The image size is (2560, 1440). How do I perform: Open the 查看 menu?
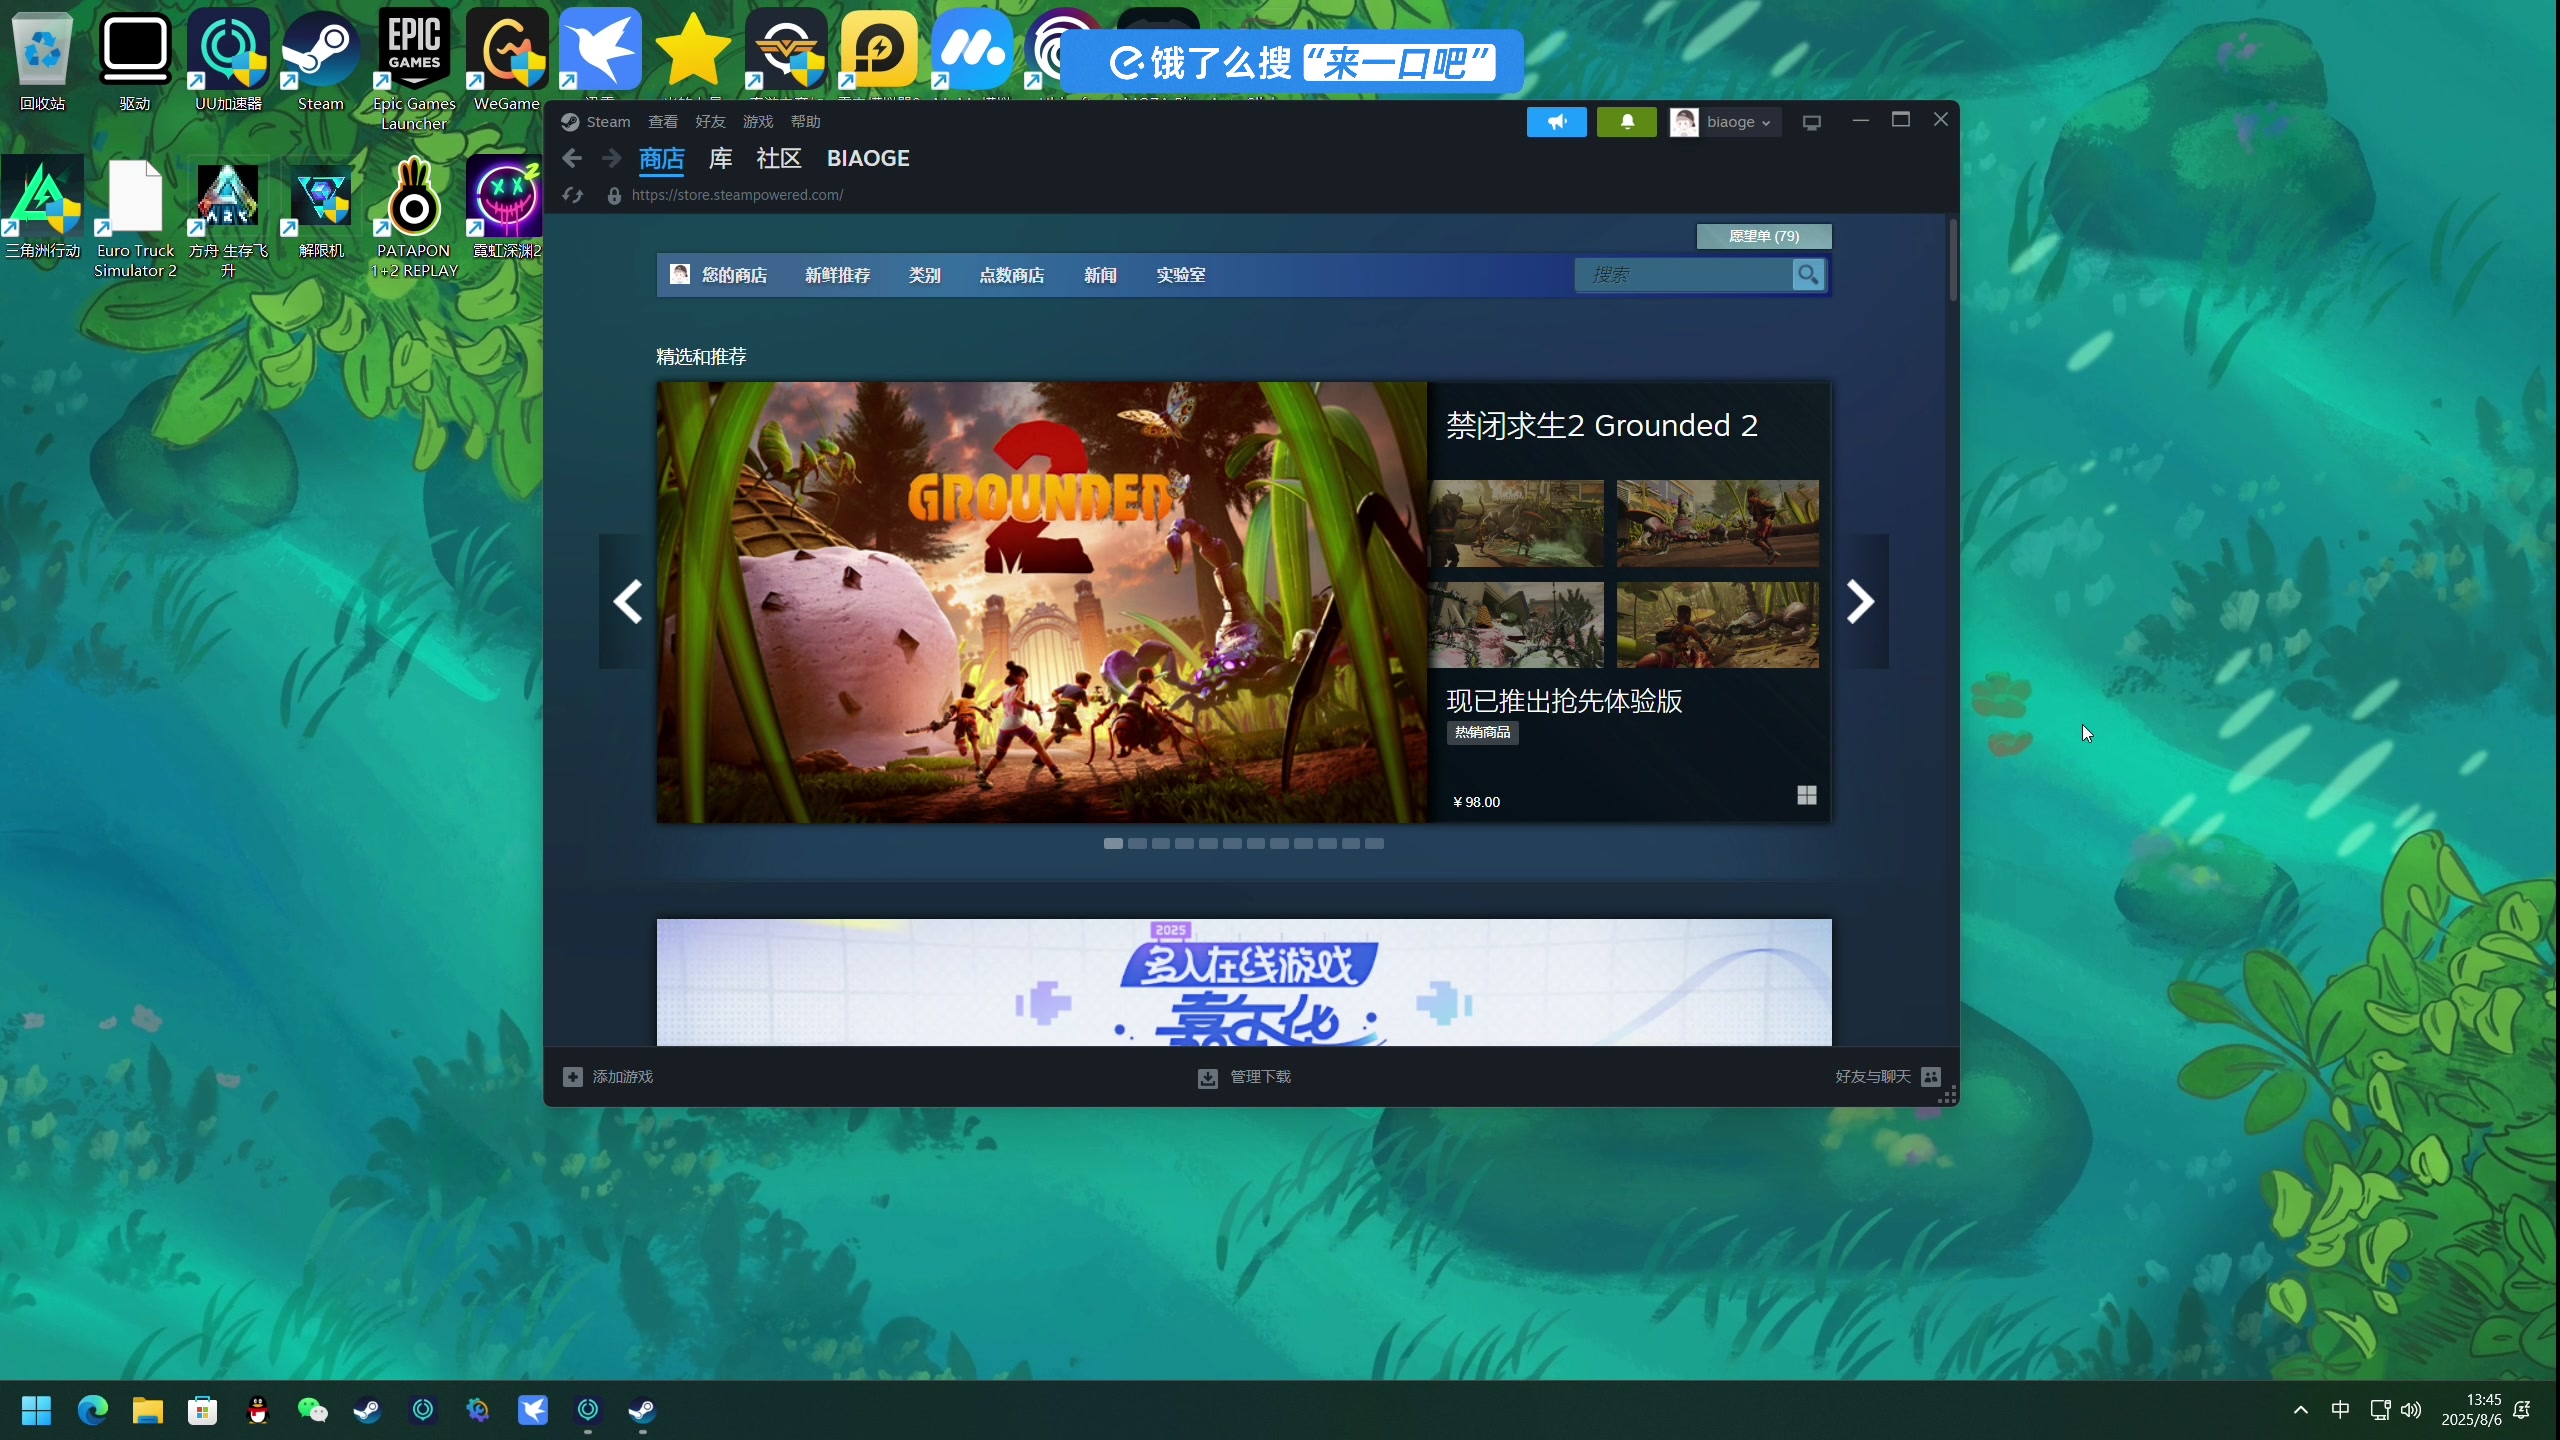click(x=663, y=122)
